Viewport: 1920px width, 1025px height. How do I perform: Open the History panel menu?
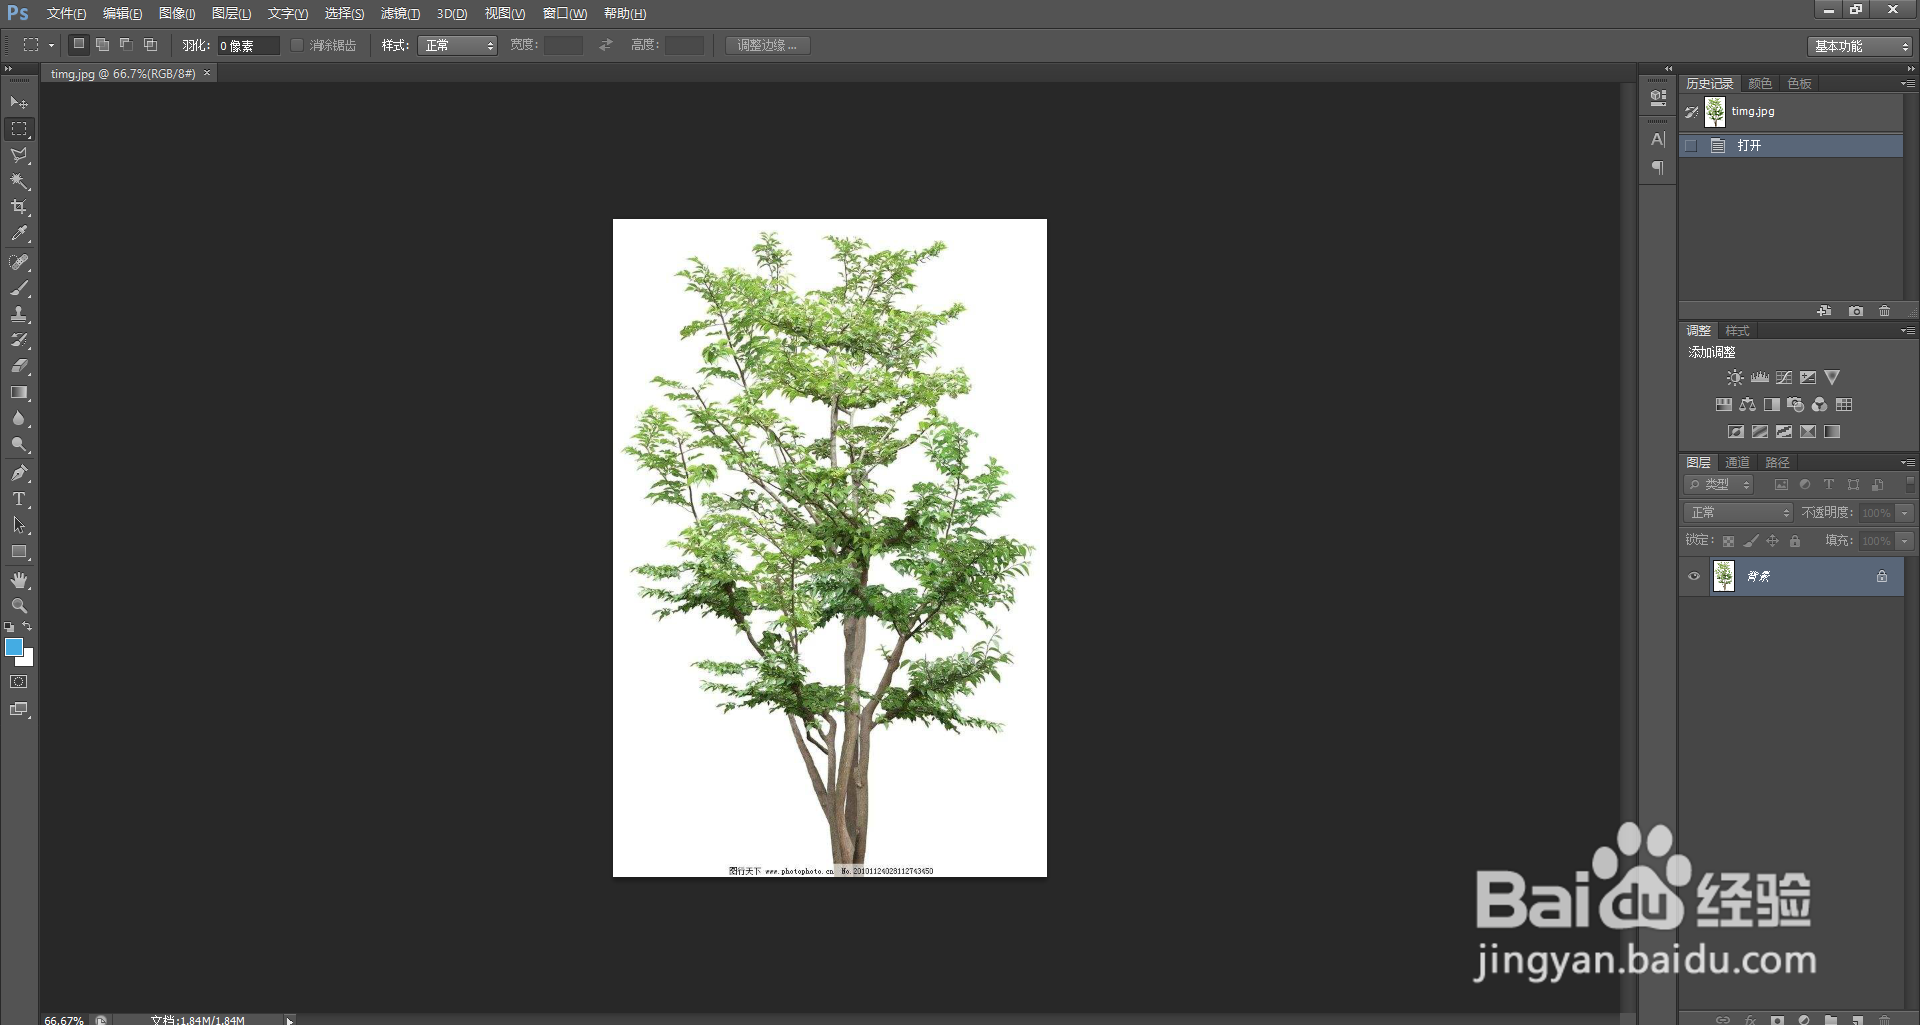tap(1908, 84)
